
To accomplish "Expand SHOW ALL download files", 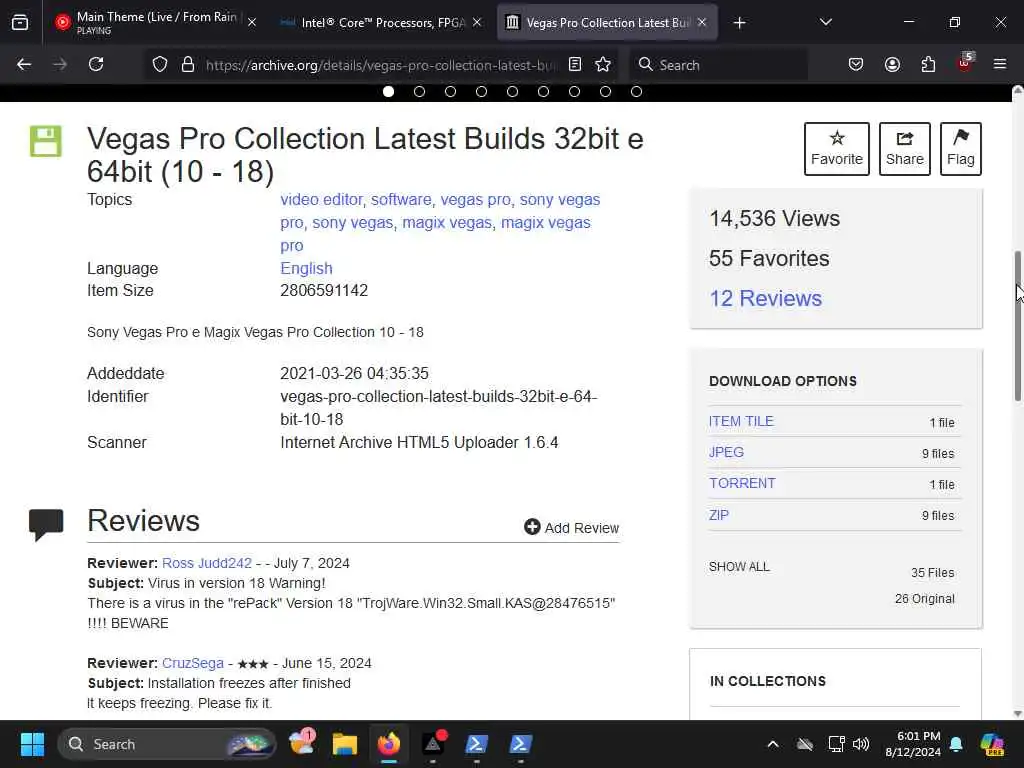I will point(739,567).
